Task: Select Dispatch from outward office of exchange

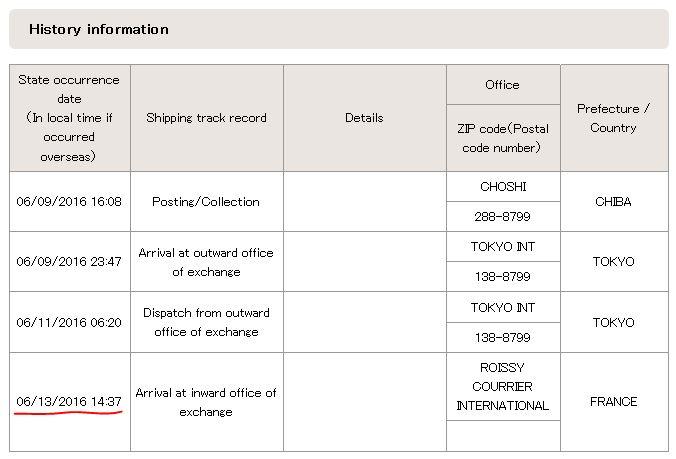Action: (x=207, y=322)
